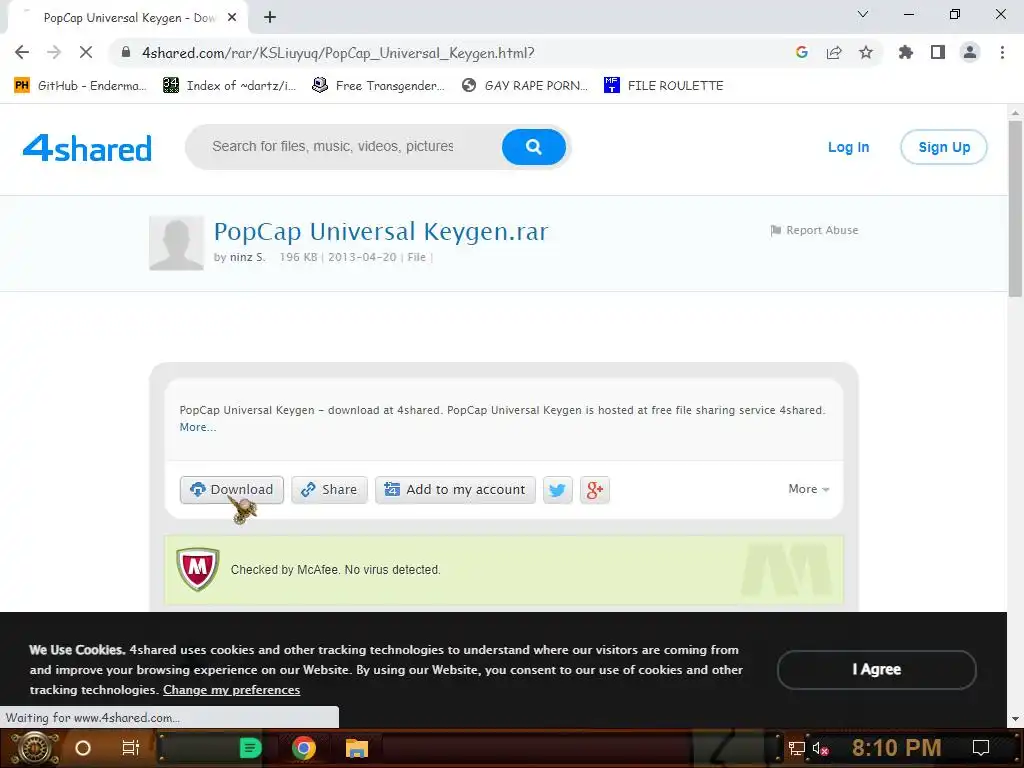Click the browser back arrow

[22, 52]
